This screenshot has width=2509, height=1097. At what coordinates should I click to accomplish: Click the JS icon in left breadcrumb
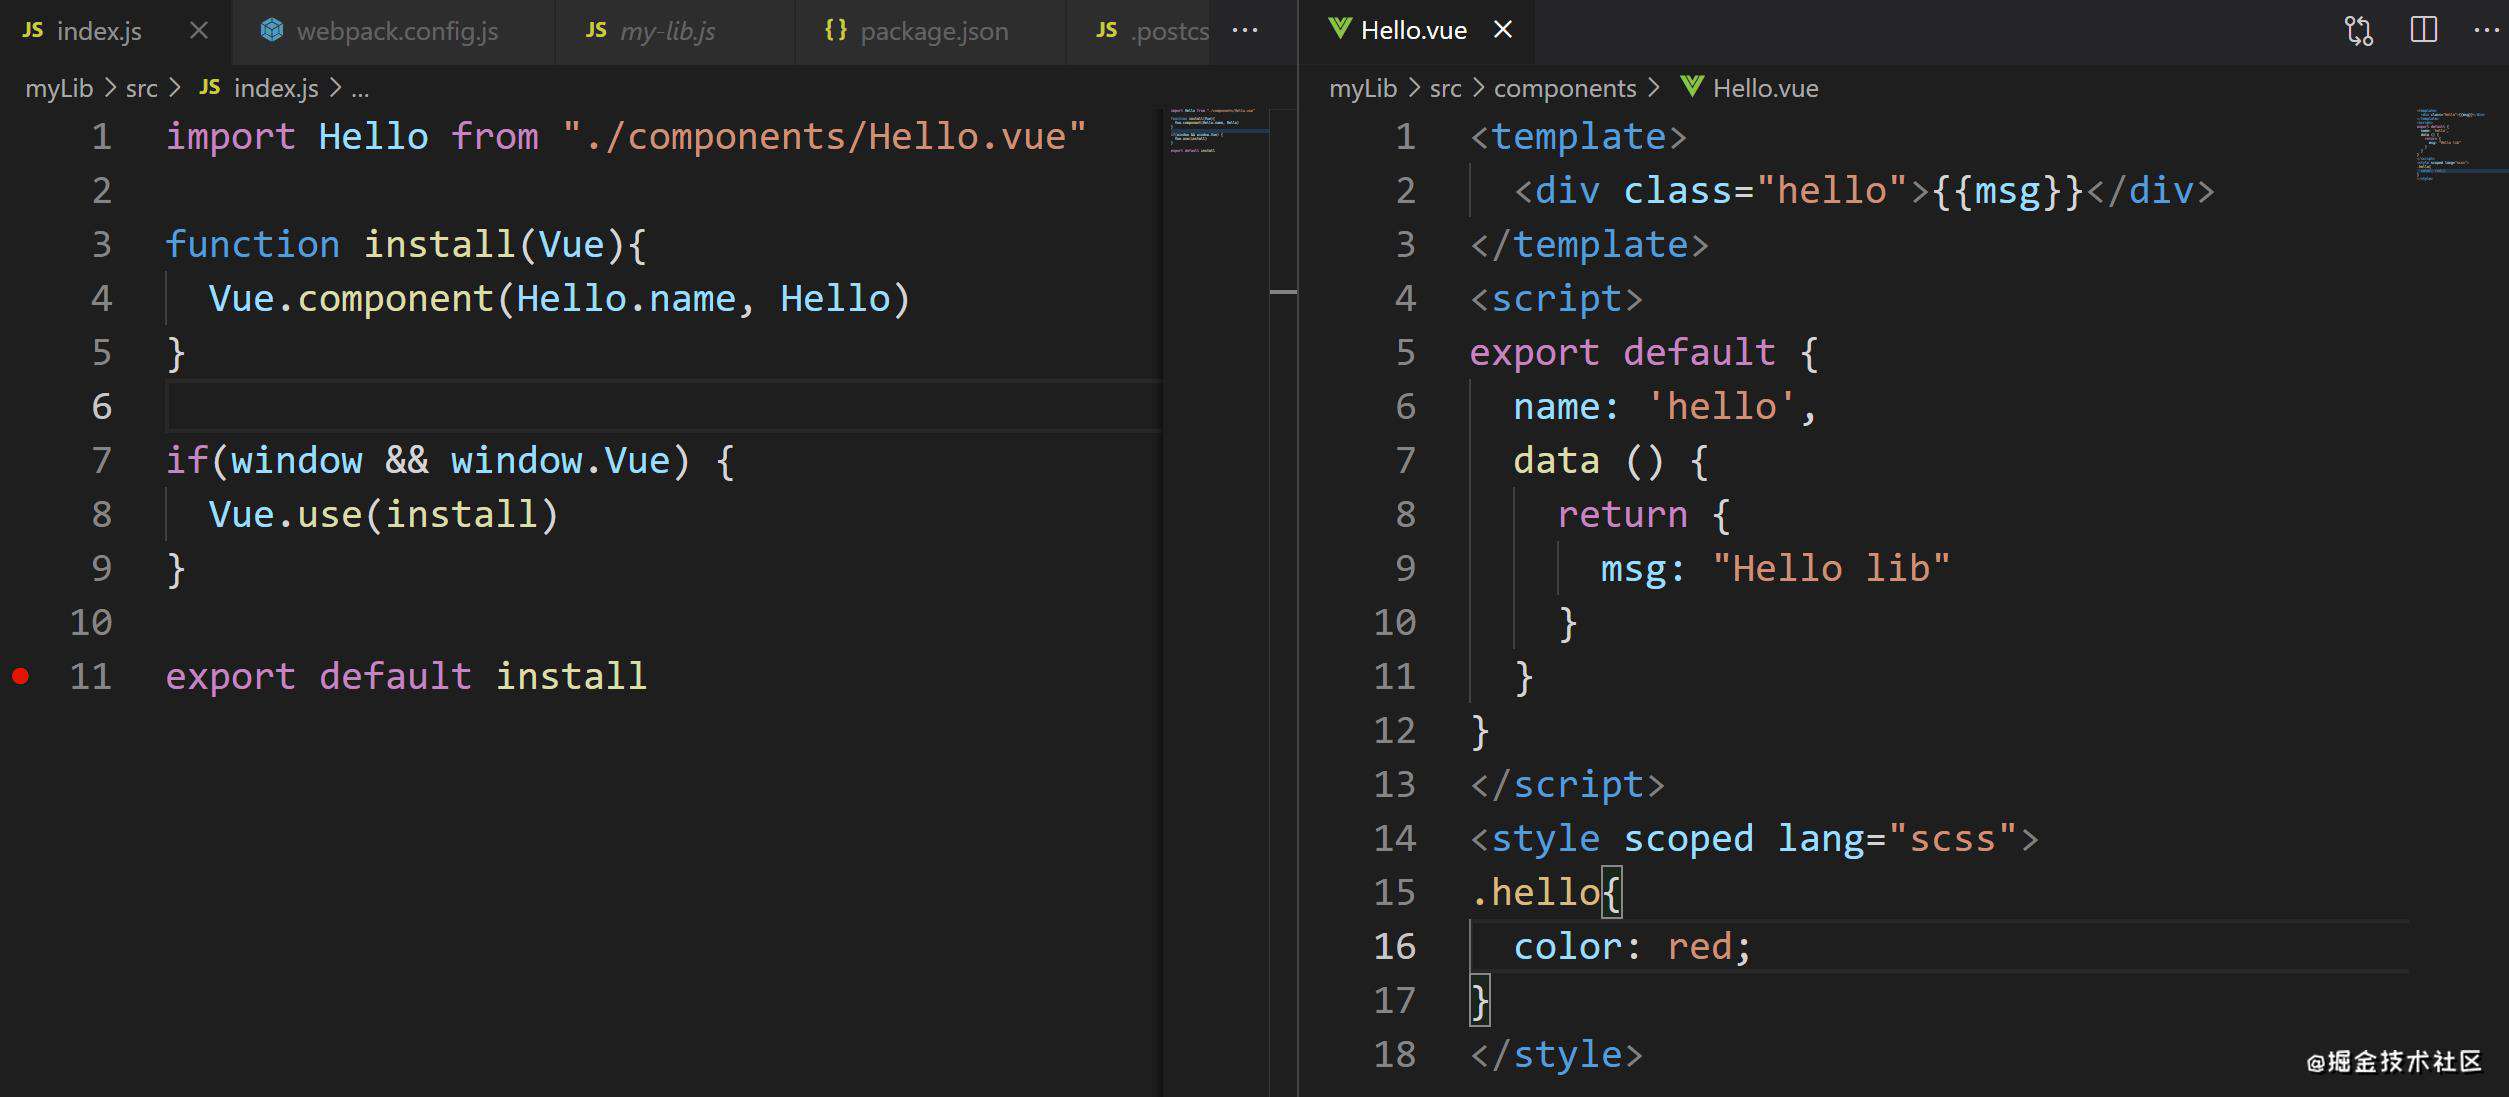[x=209, y=87]
